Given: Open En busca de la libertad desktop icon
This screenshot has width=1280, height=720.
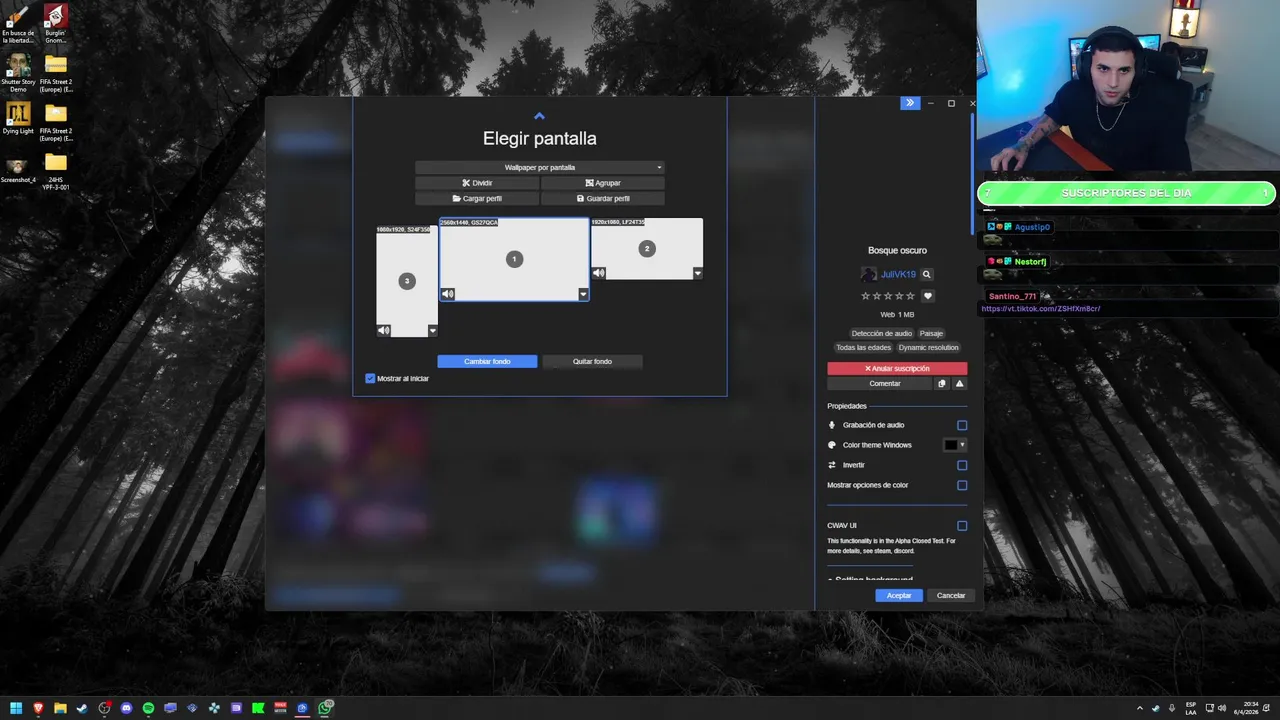Looking at the screenshot, I should click(18, 24).
